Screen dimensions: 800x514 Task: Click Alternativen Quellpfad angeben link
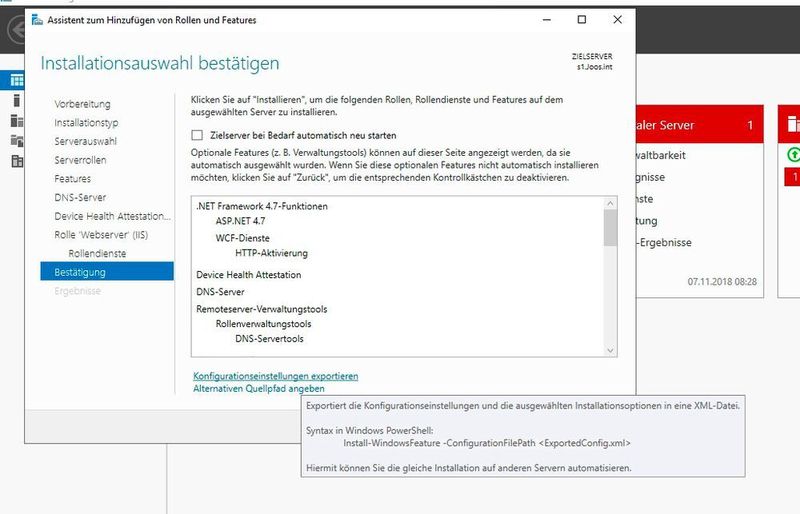(259, 388)
